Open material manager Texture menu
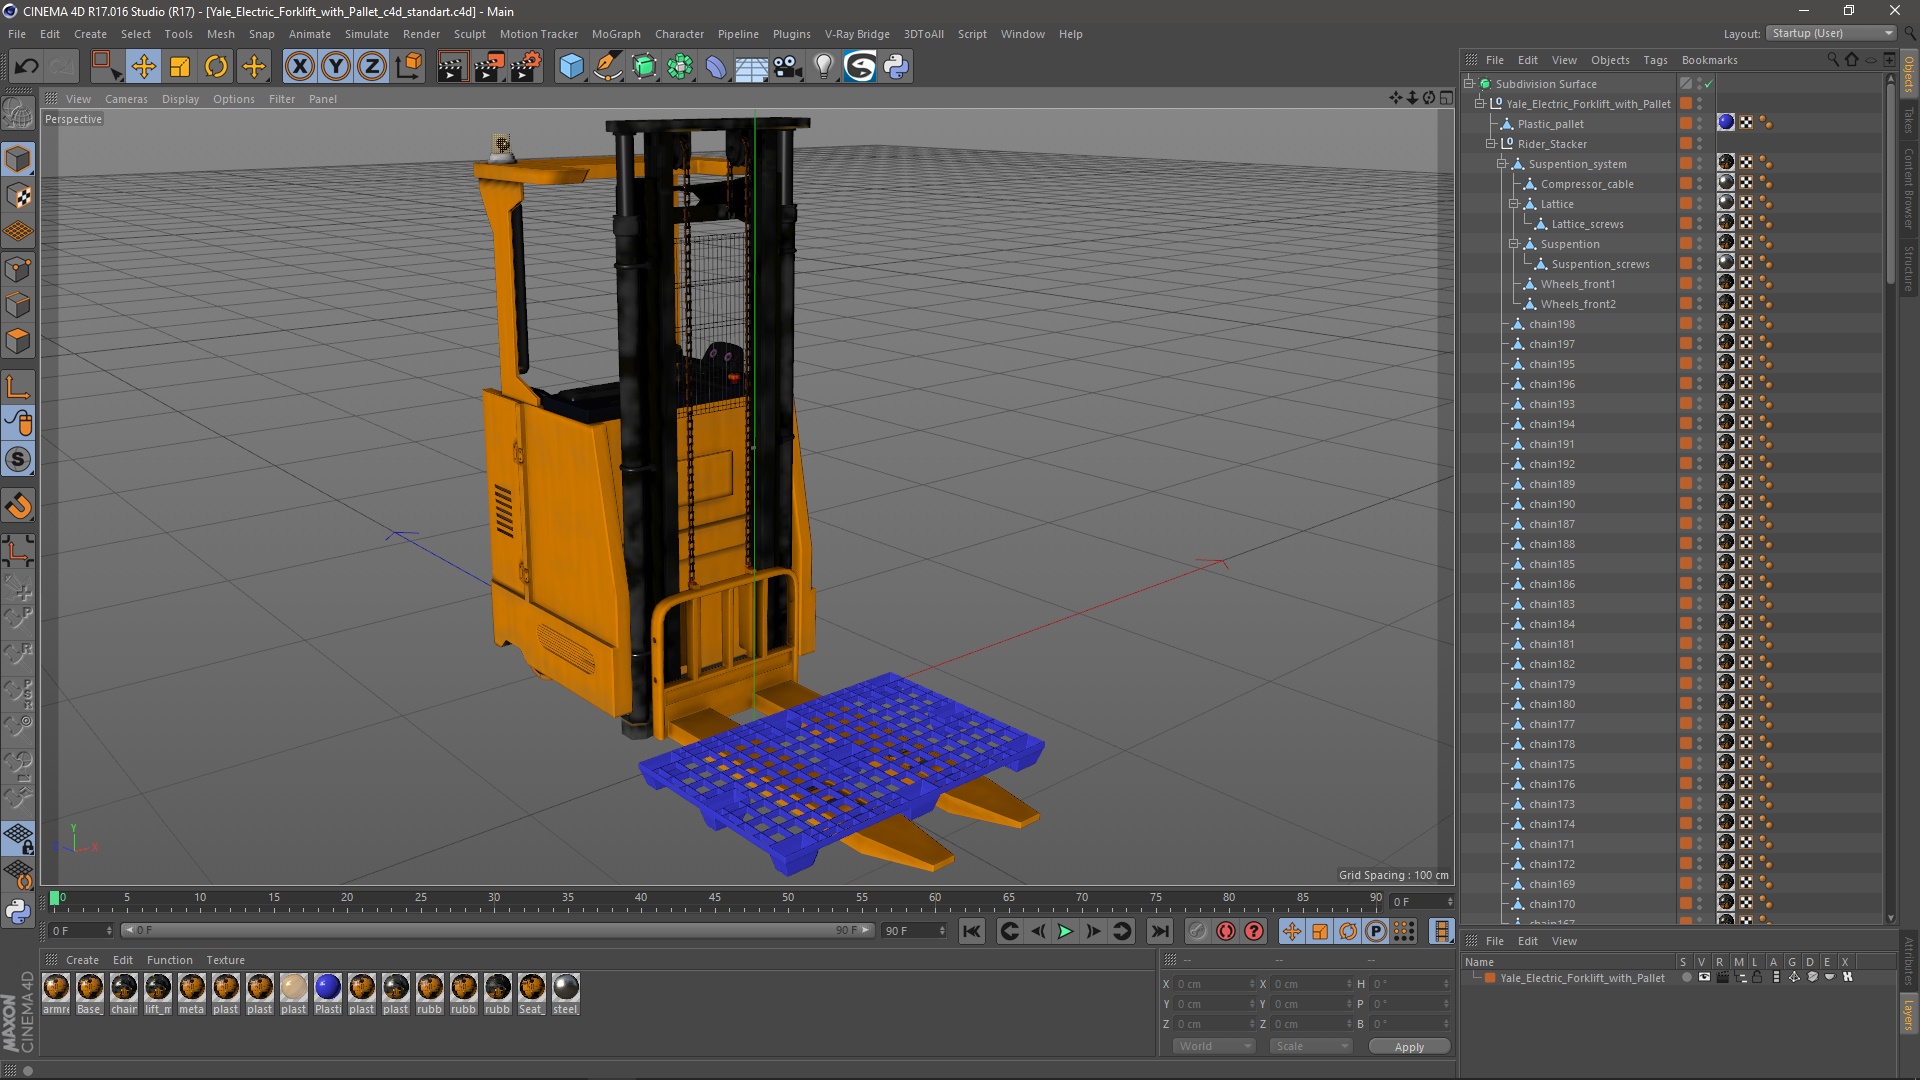1920x1080 pixels. 225,960
